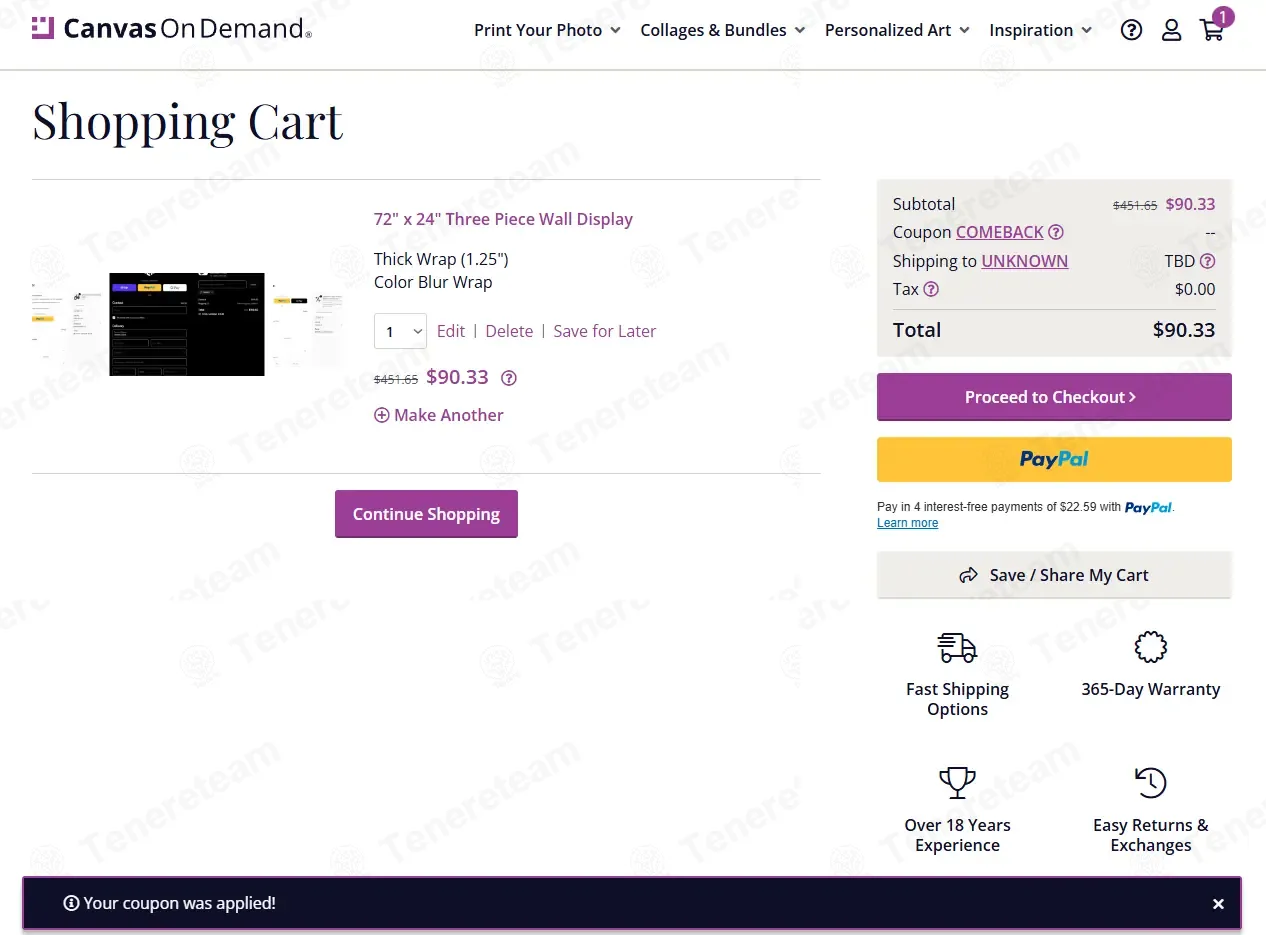Screen dimensions: 1266x935
Task: Click the Save for Later link
Action: tap(605, 331)
